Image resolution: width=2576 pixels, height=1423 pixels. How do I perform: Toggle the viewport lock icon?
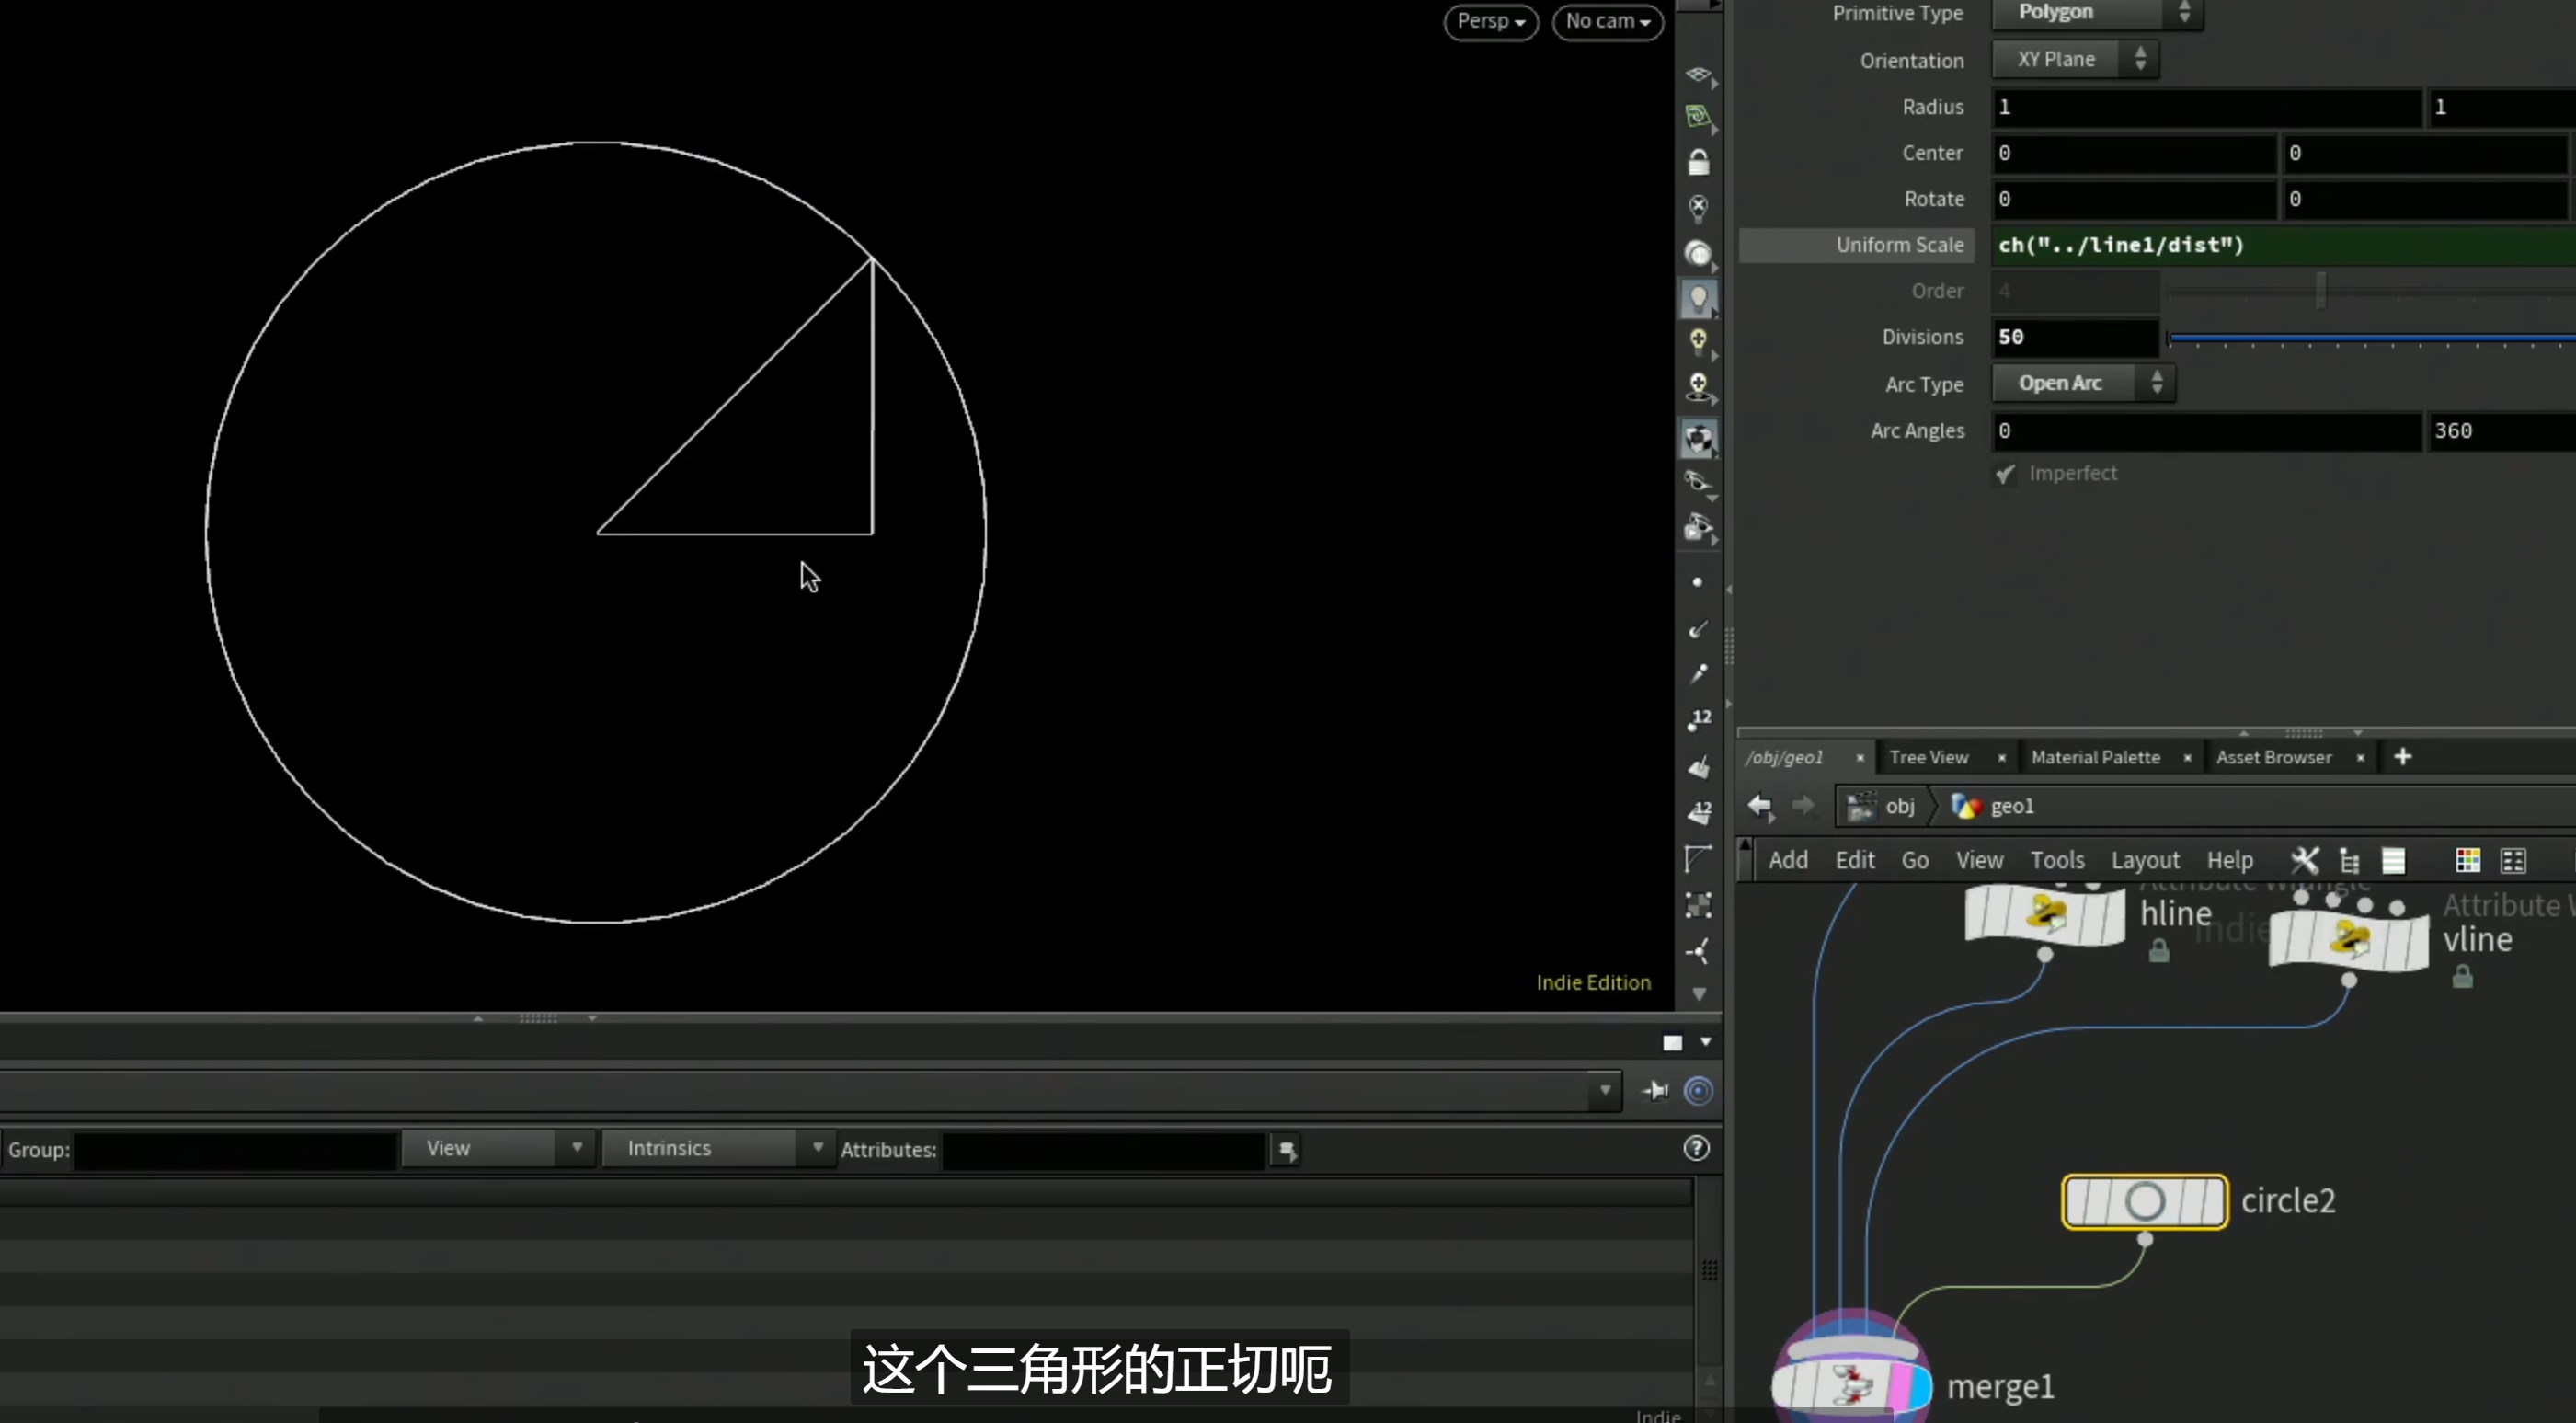pos(1698,162)
